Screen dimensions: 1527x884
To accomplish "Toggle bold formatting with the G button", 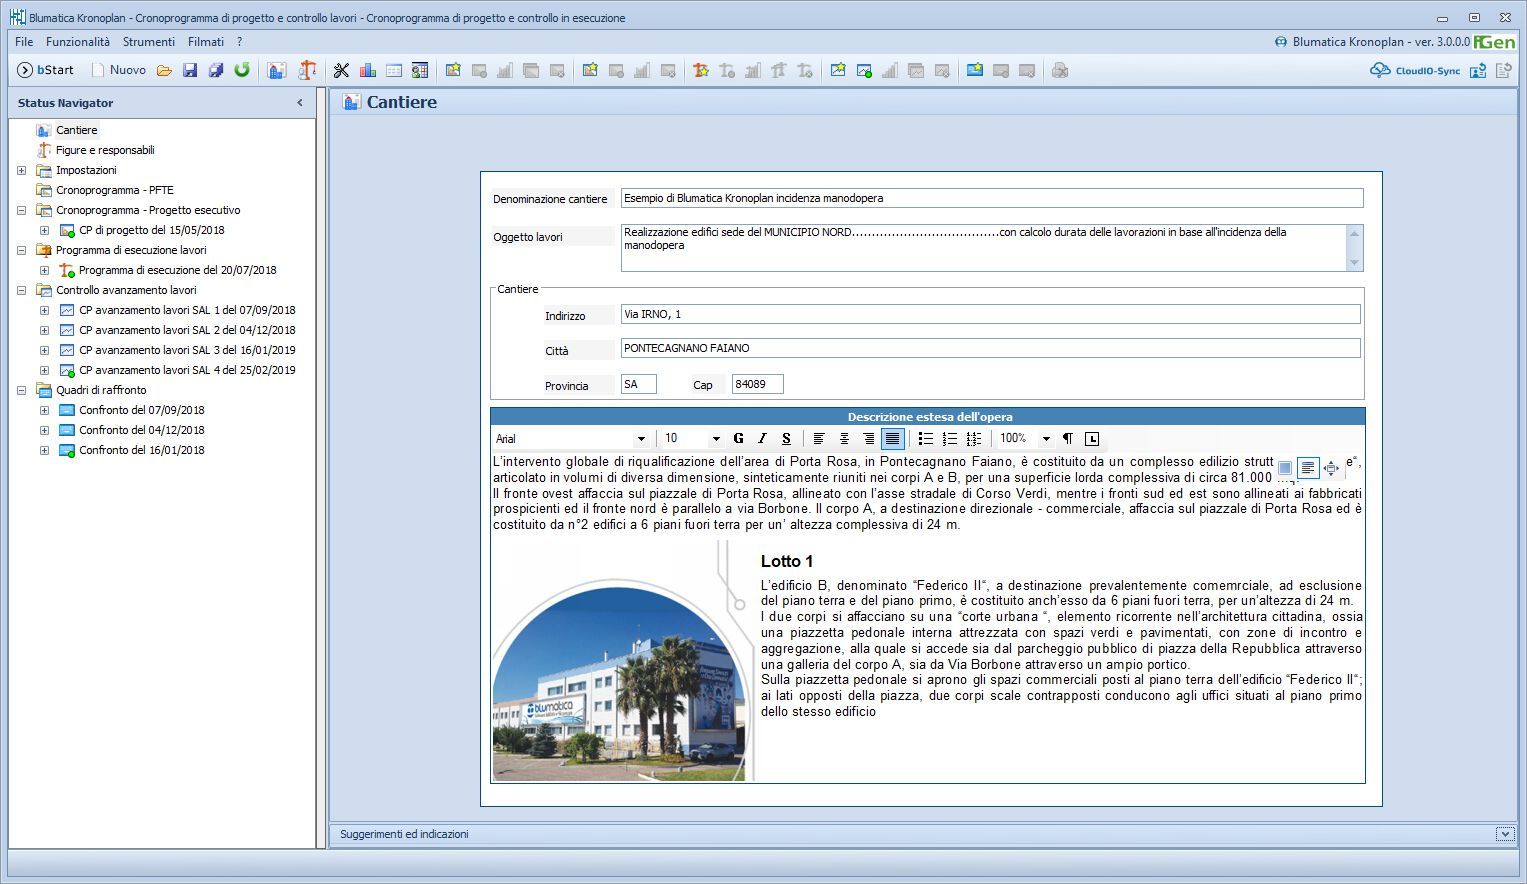I will click(x=738, y=439).
